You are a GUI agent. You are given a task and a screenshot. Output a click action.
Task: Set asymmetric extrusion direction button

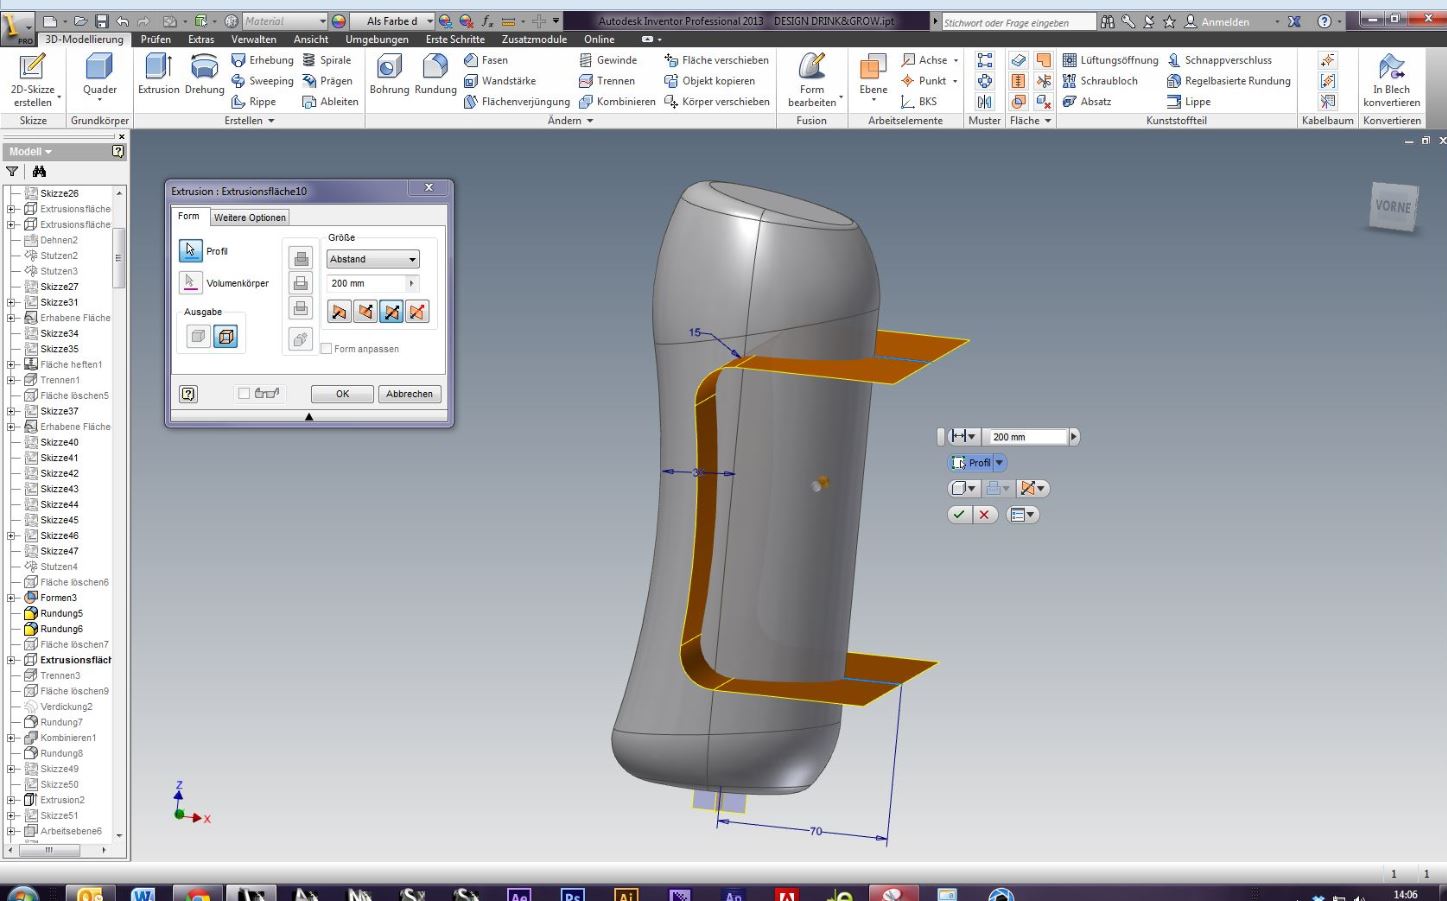coord(417,312)
